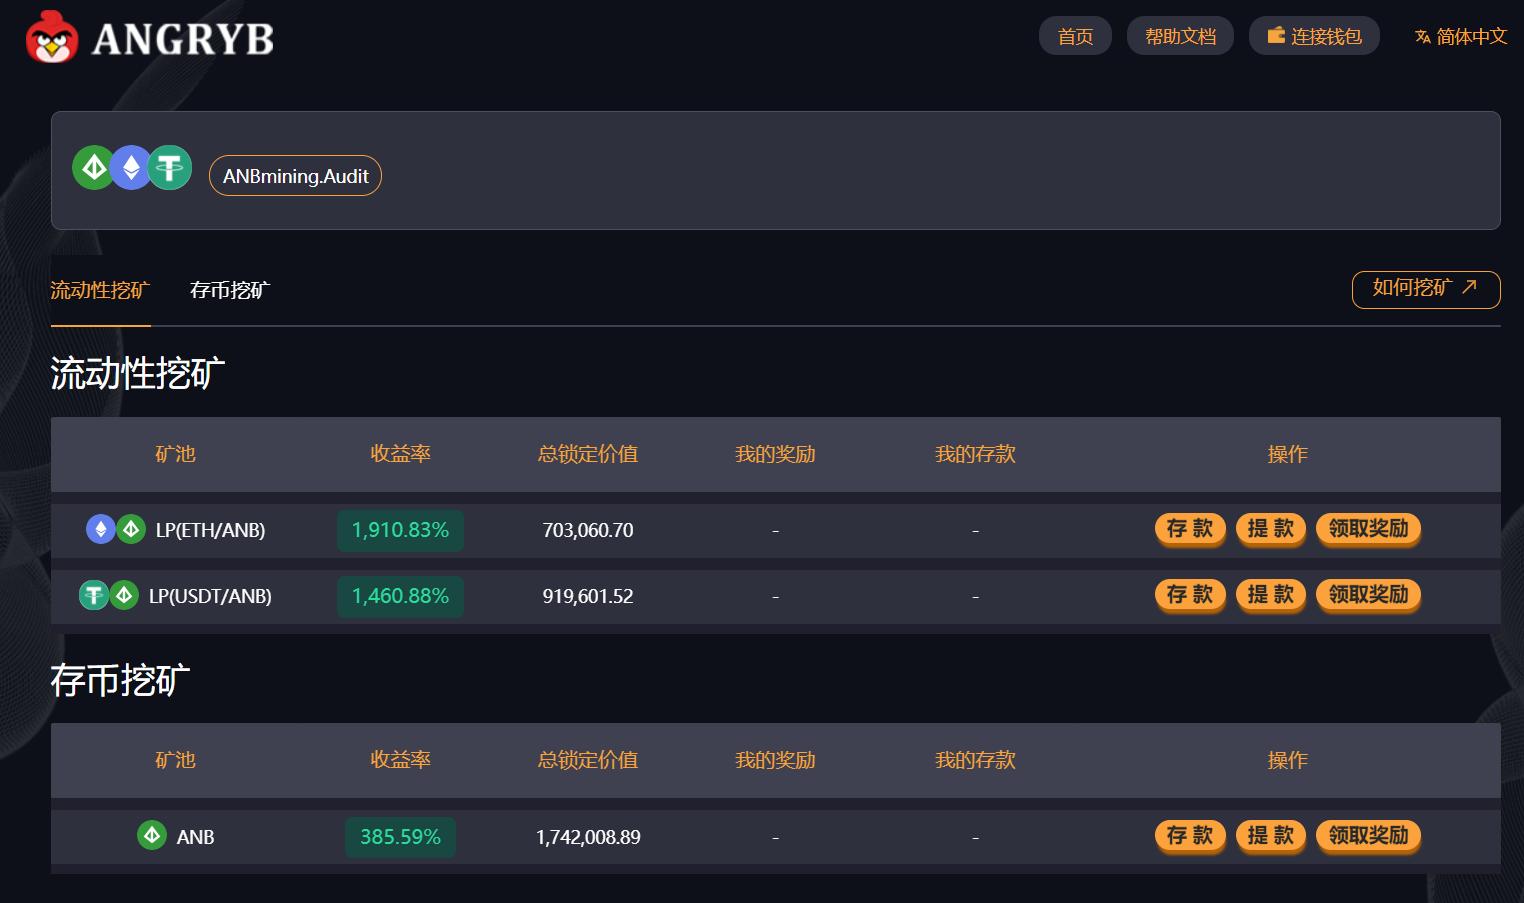Click the Angry Bird logo icon
The image size is (1524, 903).
tap(52, 37)
